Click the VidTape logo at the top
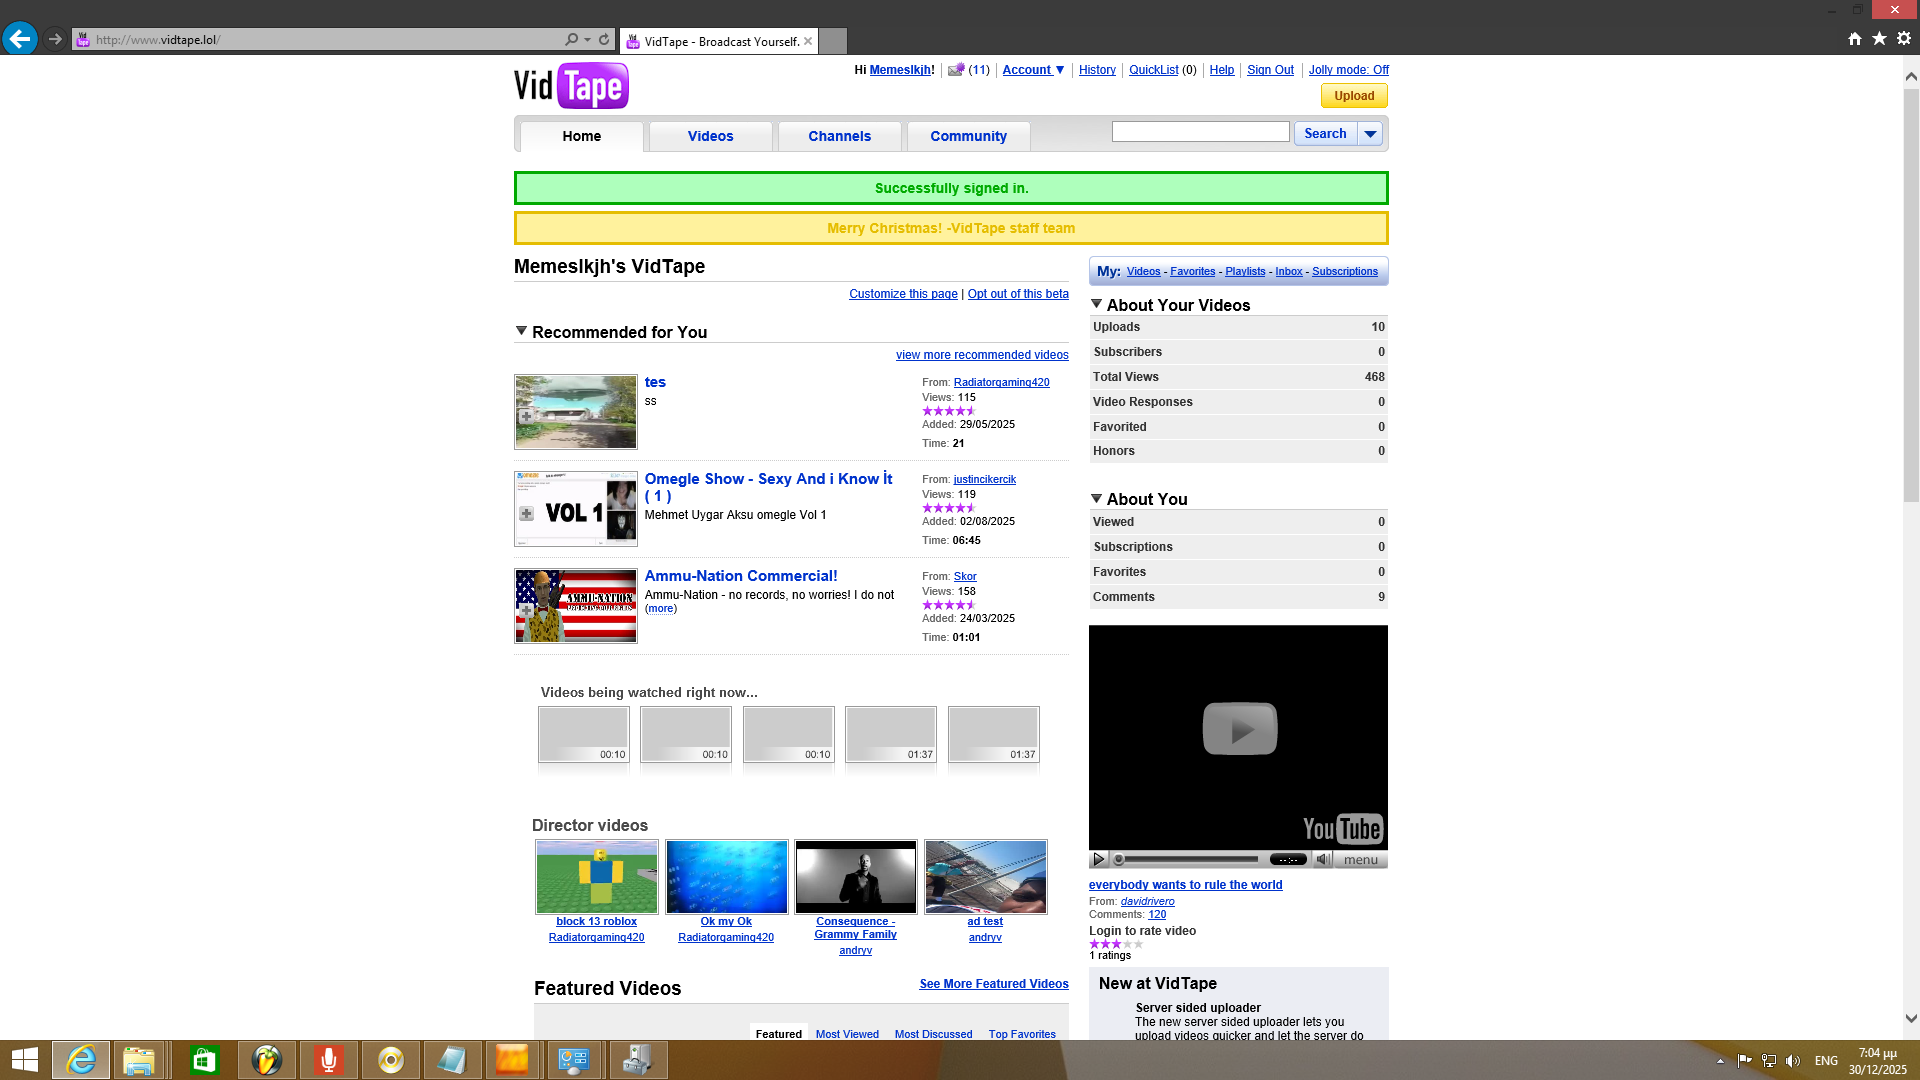The height and width of the screenshot is (1080, 1920). coord(570,86)
